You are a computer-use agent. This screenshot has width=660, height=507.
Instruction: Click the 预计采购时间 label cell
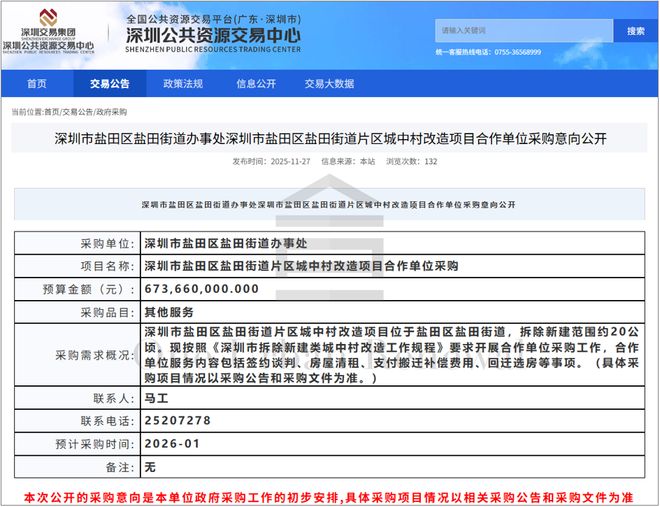click(77, 444)
